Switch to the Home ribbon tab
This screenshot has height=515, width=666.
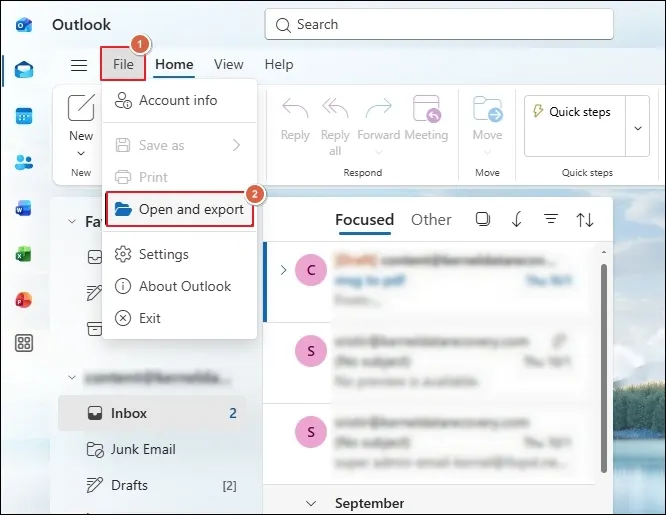tap(174, 64)
